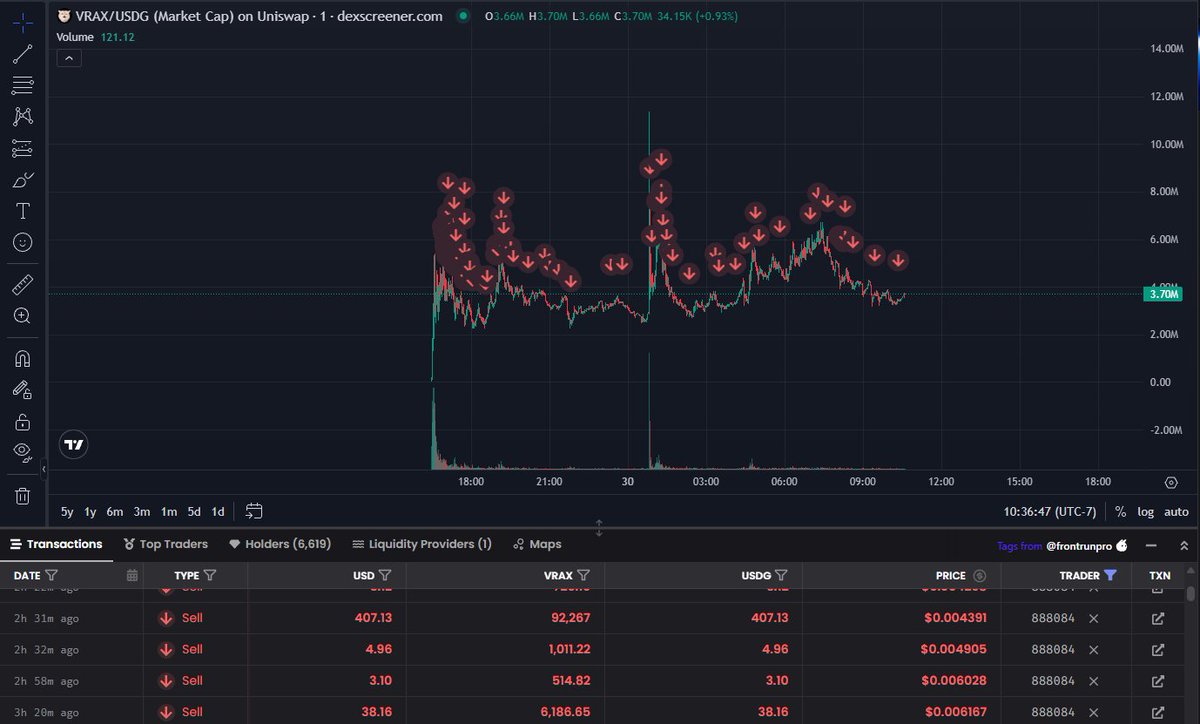The image size is (1200, 724).
Task: Select the XABCD pattern tool
Action: tap(22, 117)
